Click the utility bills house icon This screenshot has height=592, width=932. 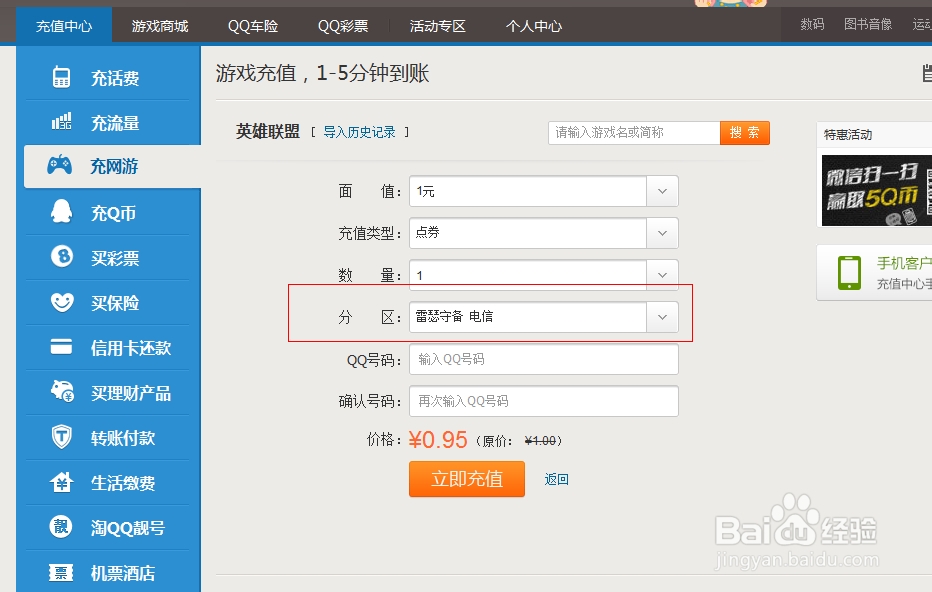[61, 482]
